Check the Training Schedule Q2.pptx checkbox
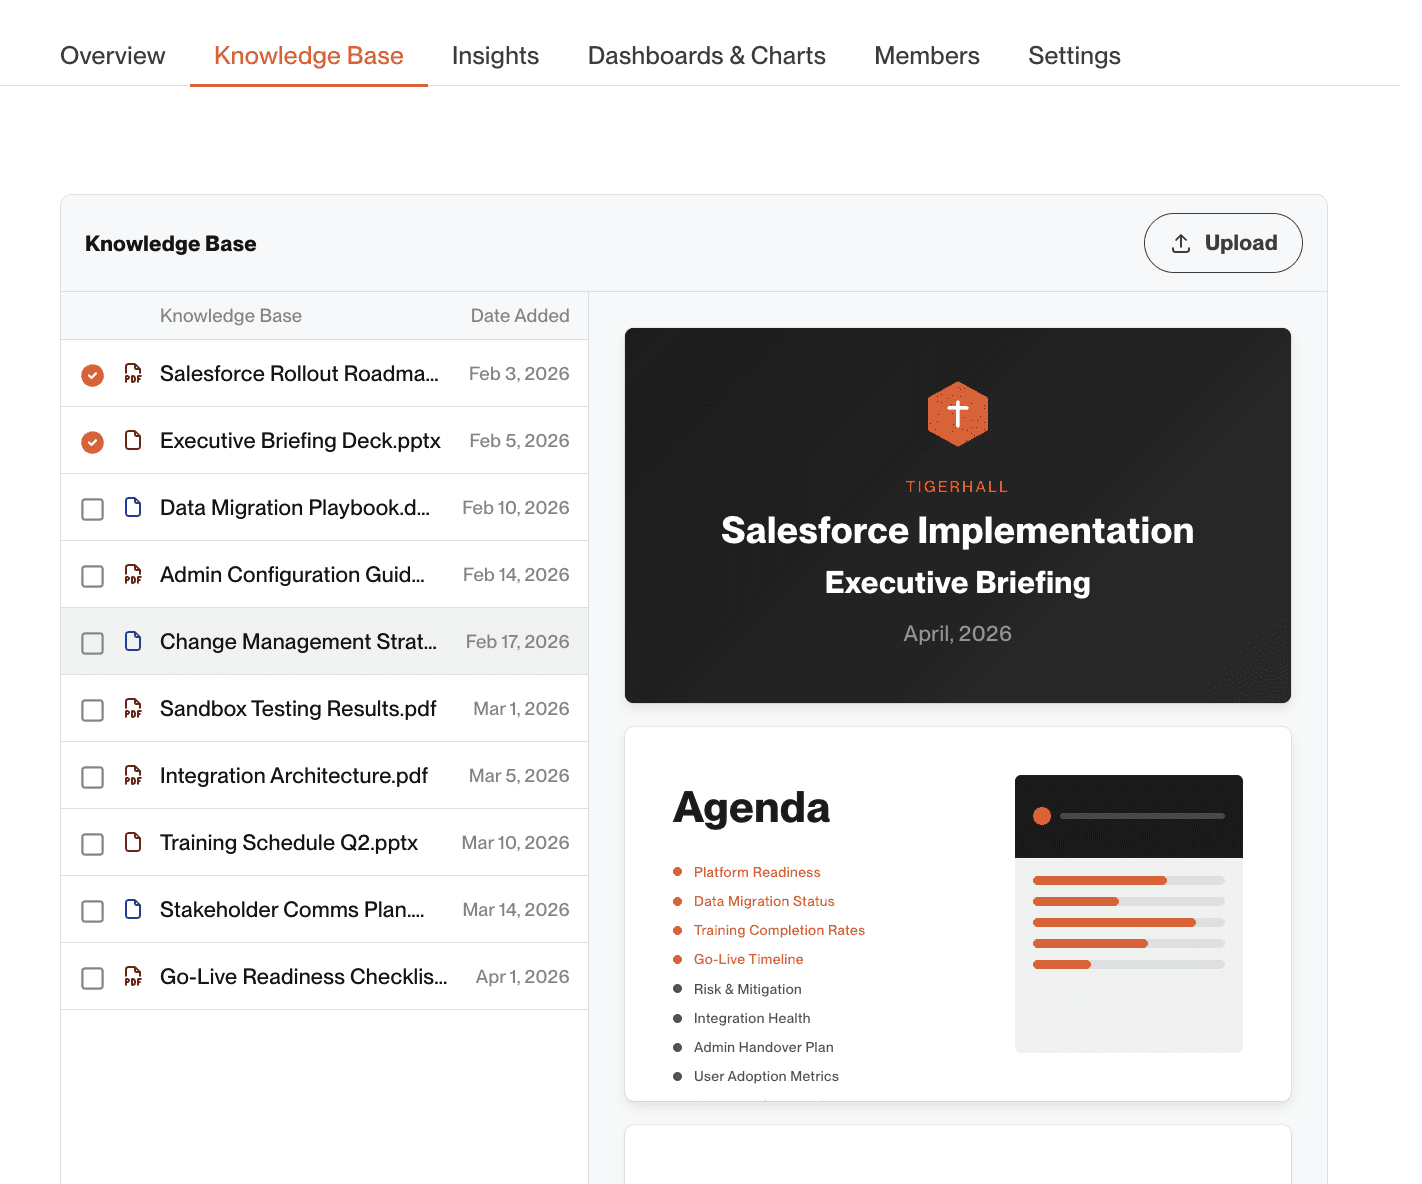 point(92,844)
